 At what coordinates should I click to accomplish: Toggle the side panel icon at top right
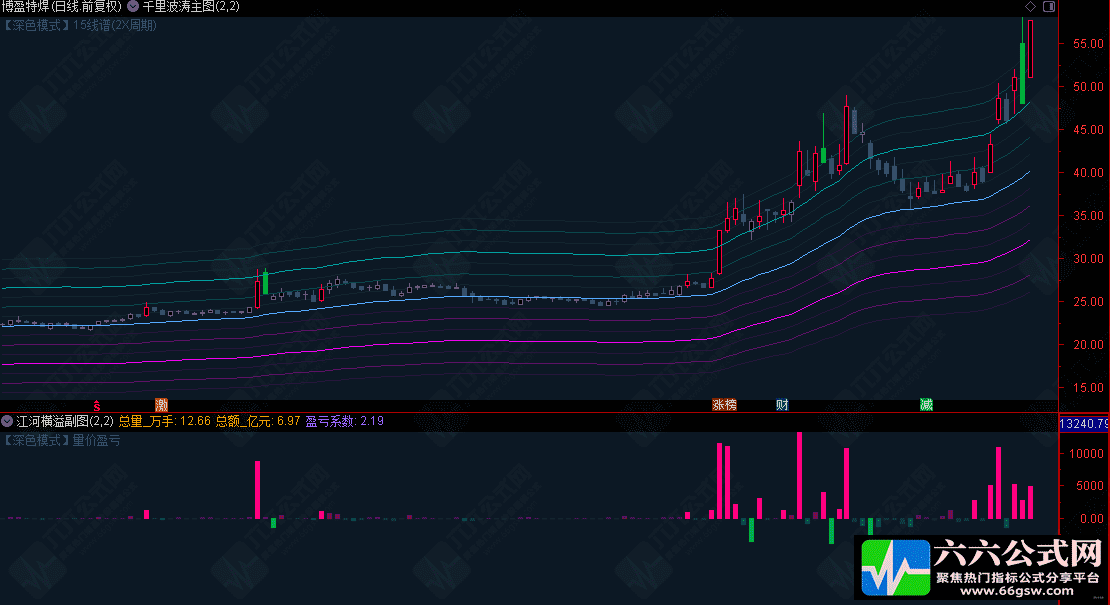(1049, 6)
